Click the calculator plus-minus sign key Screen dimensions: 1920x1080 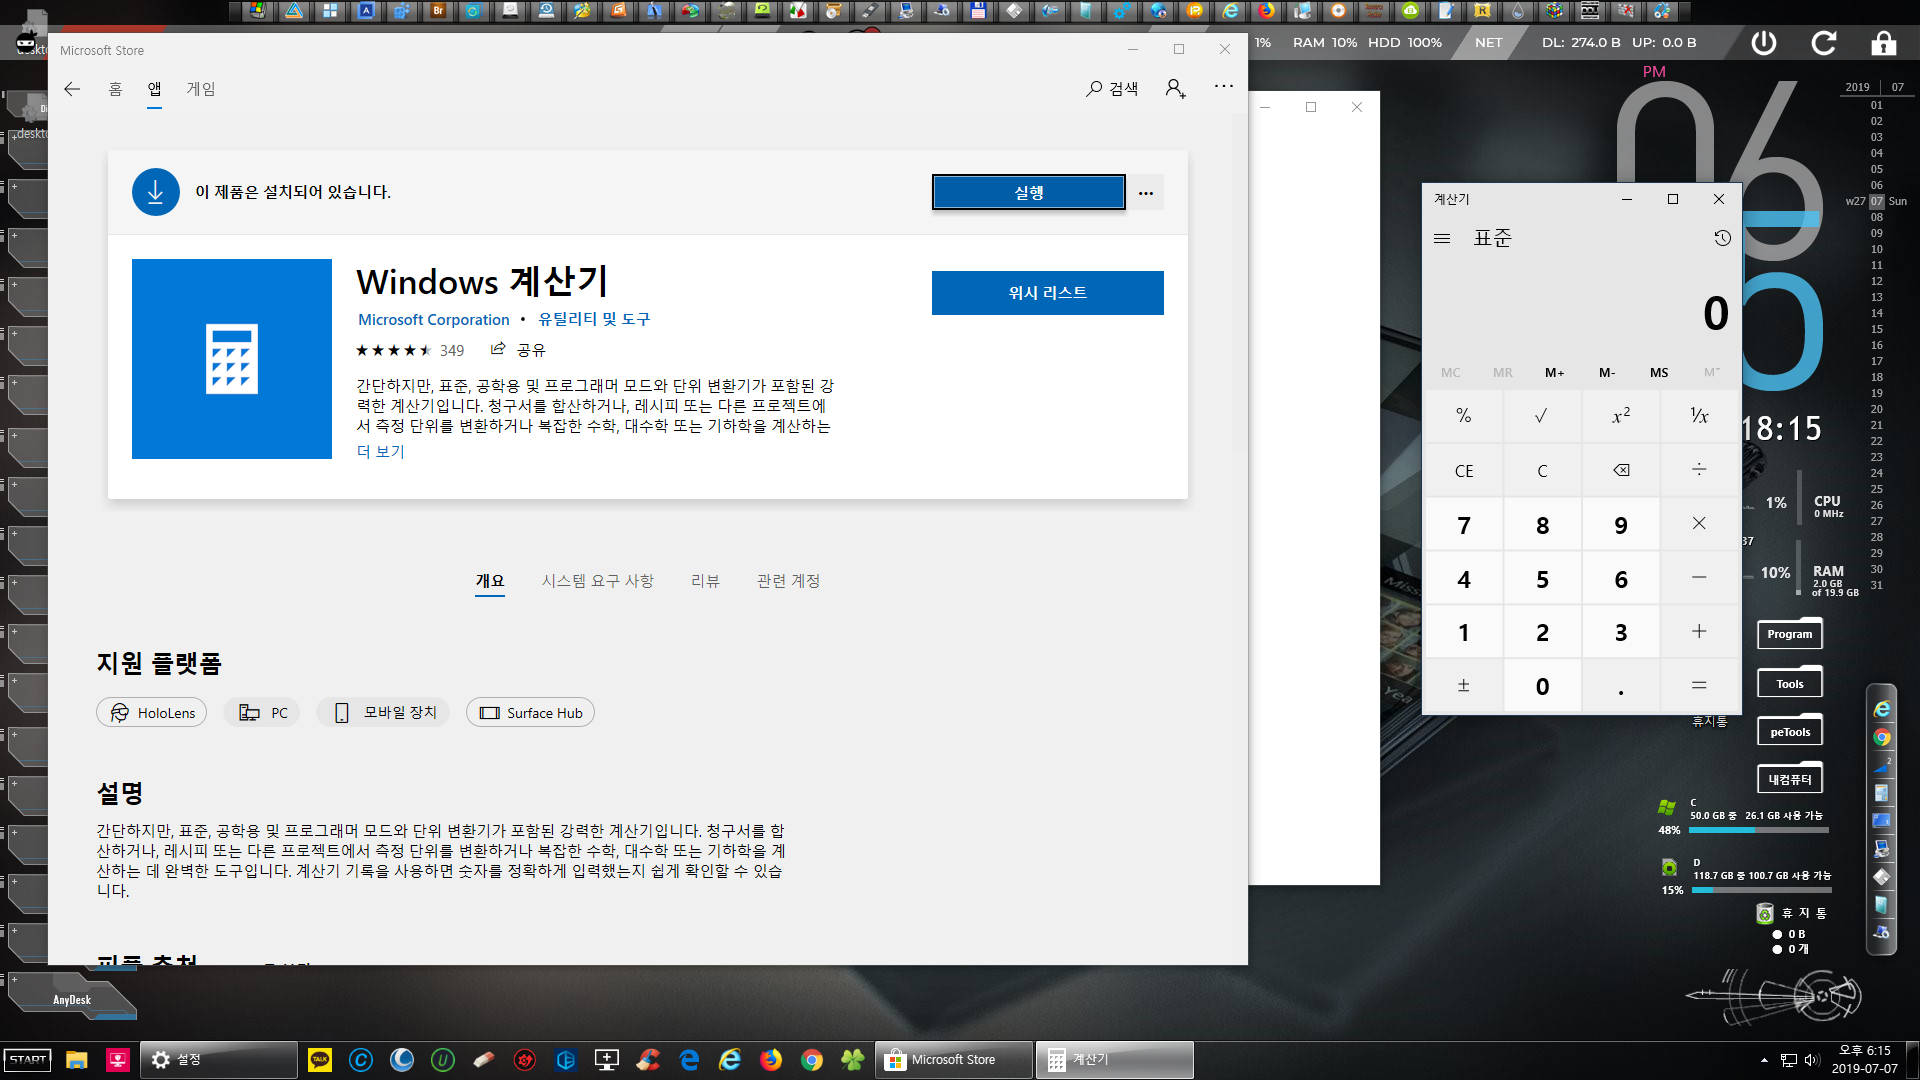[1463, 686]
